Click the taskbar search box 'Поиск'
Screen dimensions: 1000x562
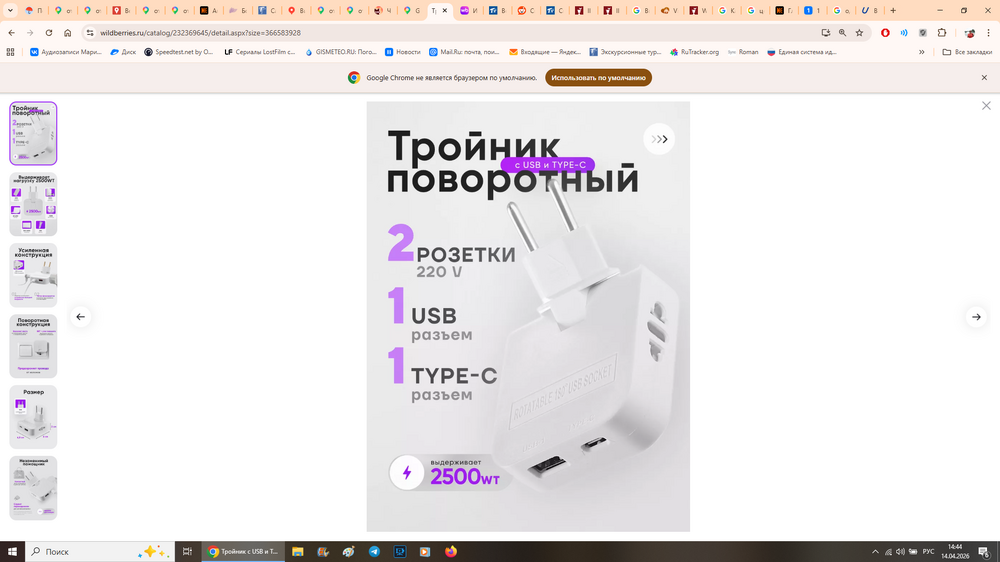(x=100, y=552)
